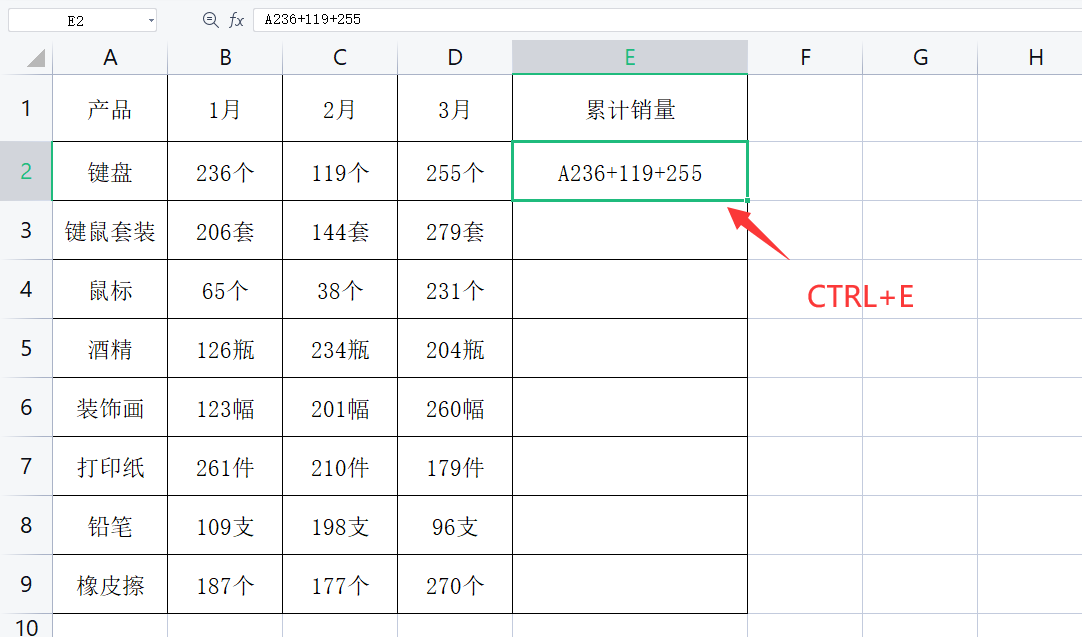The width and height of the screenshot is (1082, 637).
Task: Select the cell showing 260幅
Action: (x=455, y=408)
